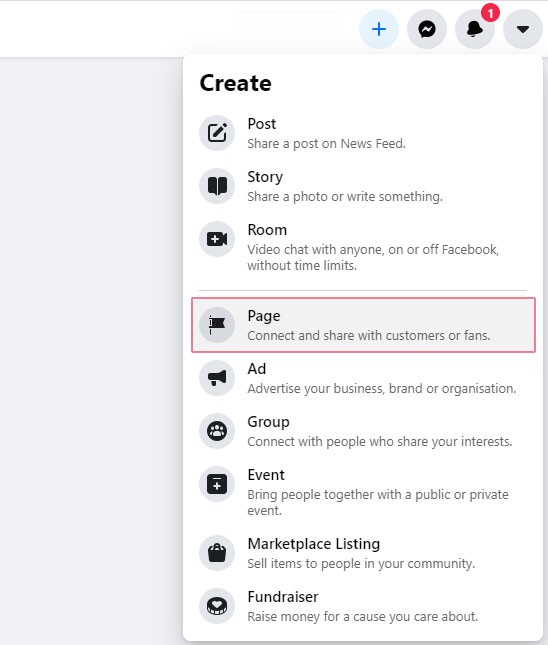Click text 'Raise money for a cause you care about.'
This screenshot has width=548, height=645.
click(x=362, y=617)
